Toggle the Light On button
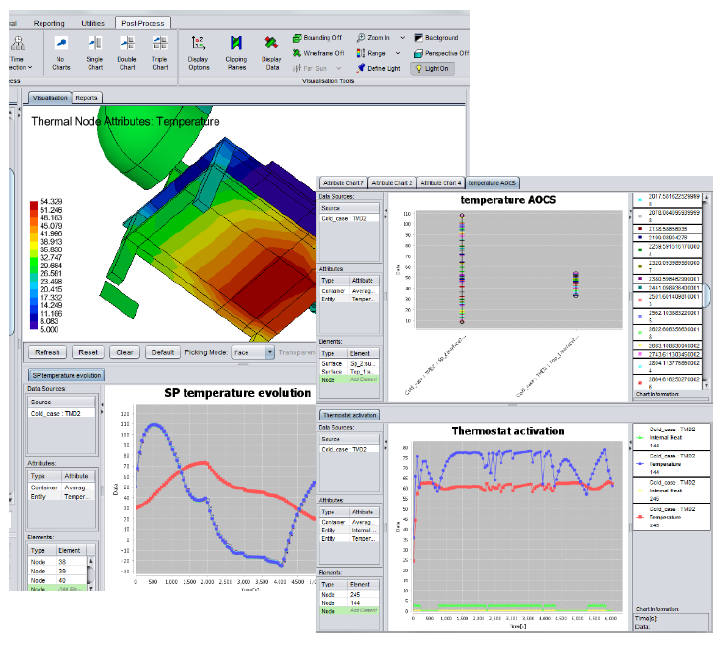 [x=432, y=69]
